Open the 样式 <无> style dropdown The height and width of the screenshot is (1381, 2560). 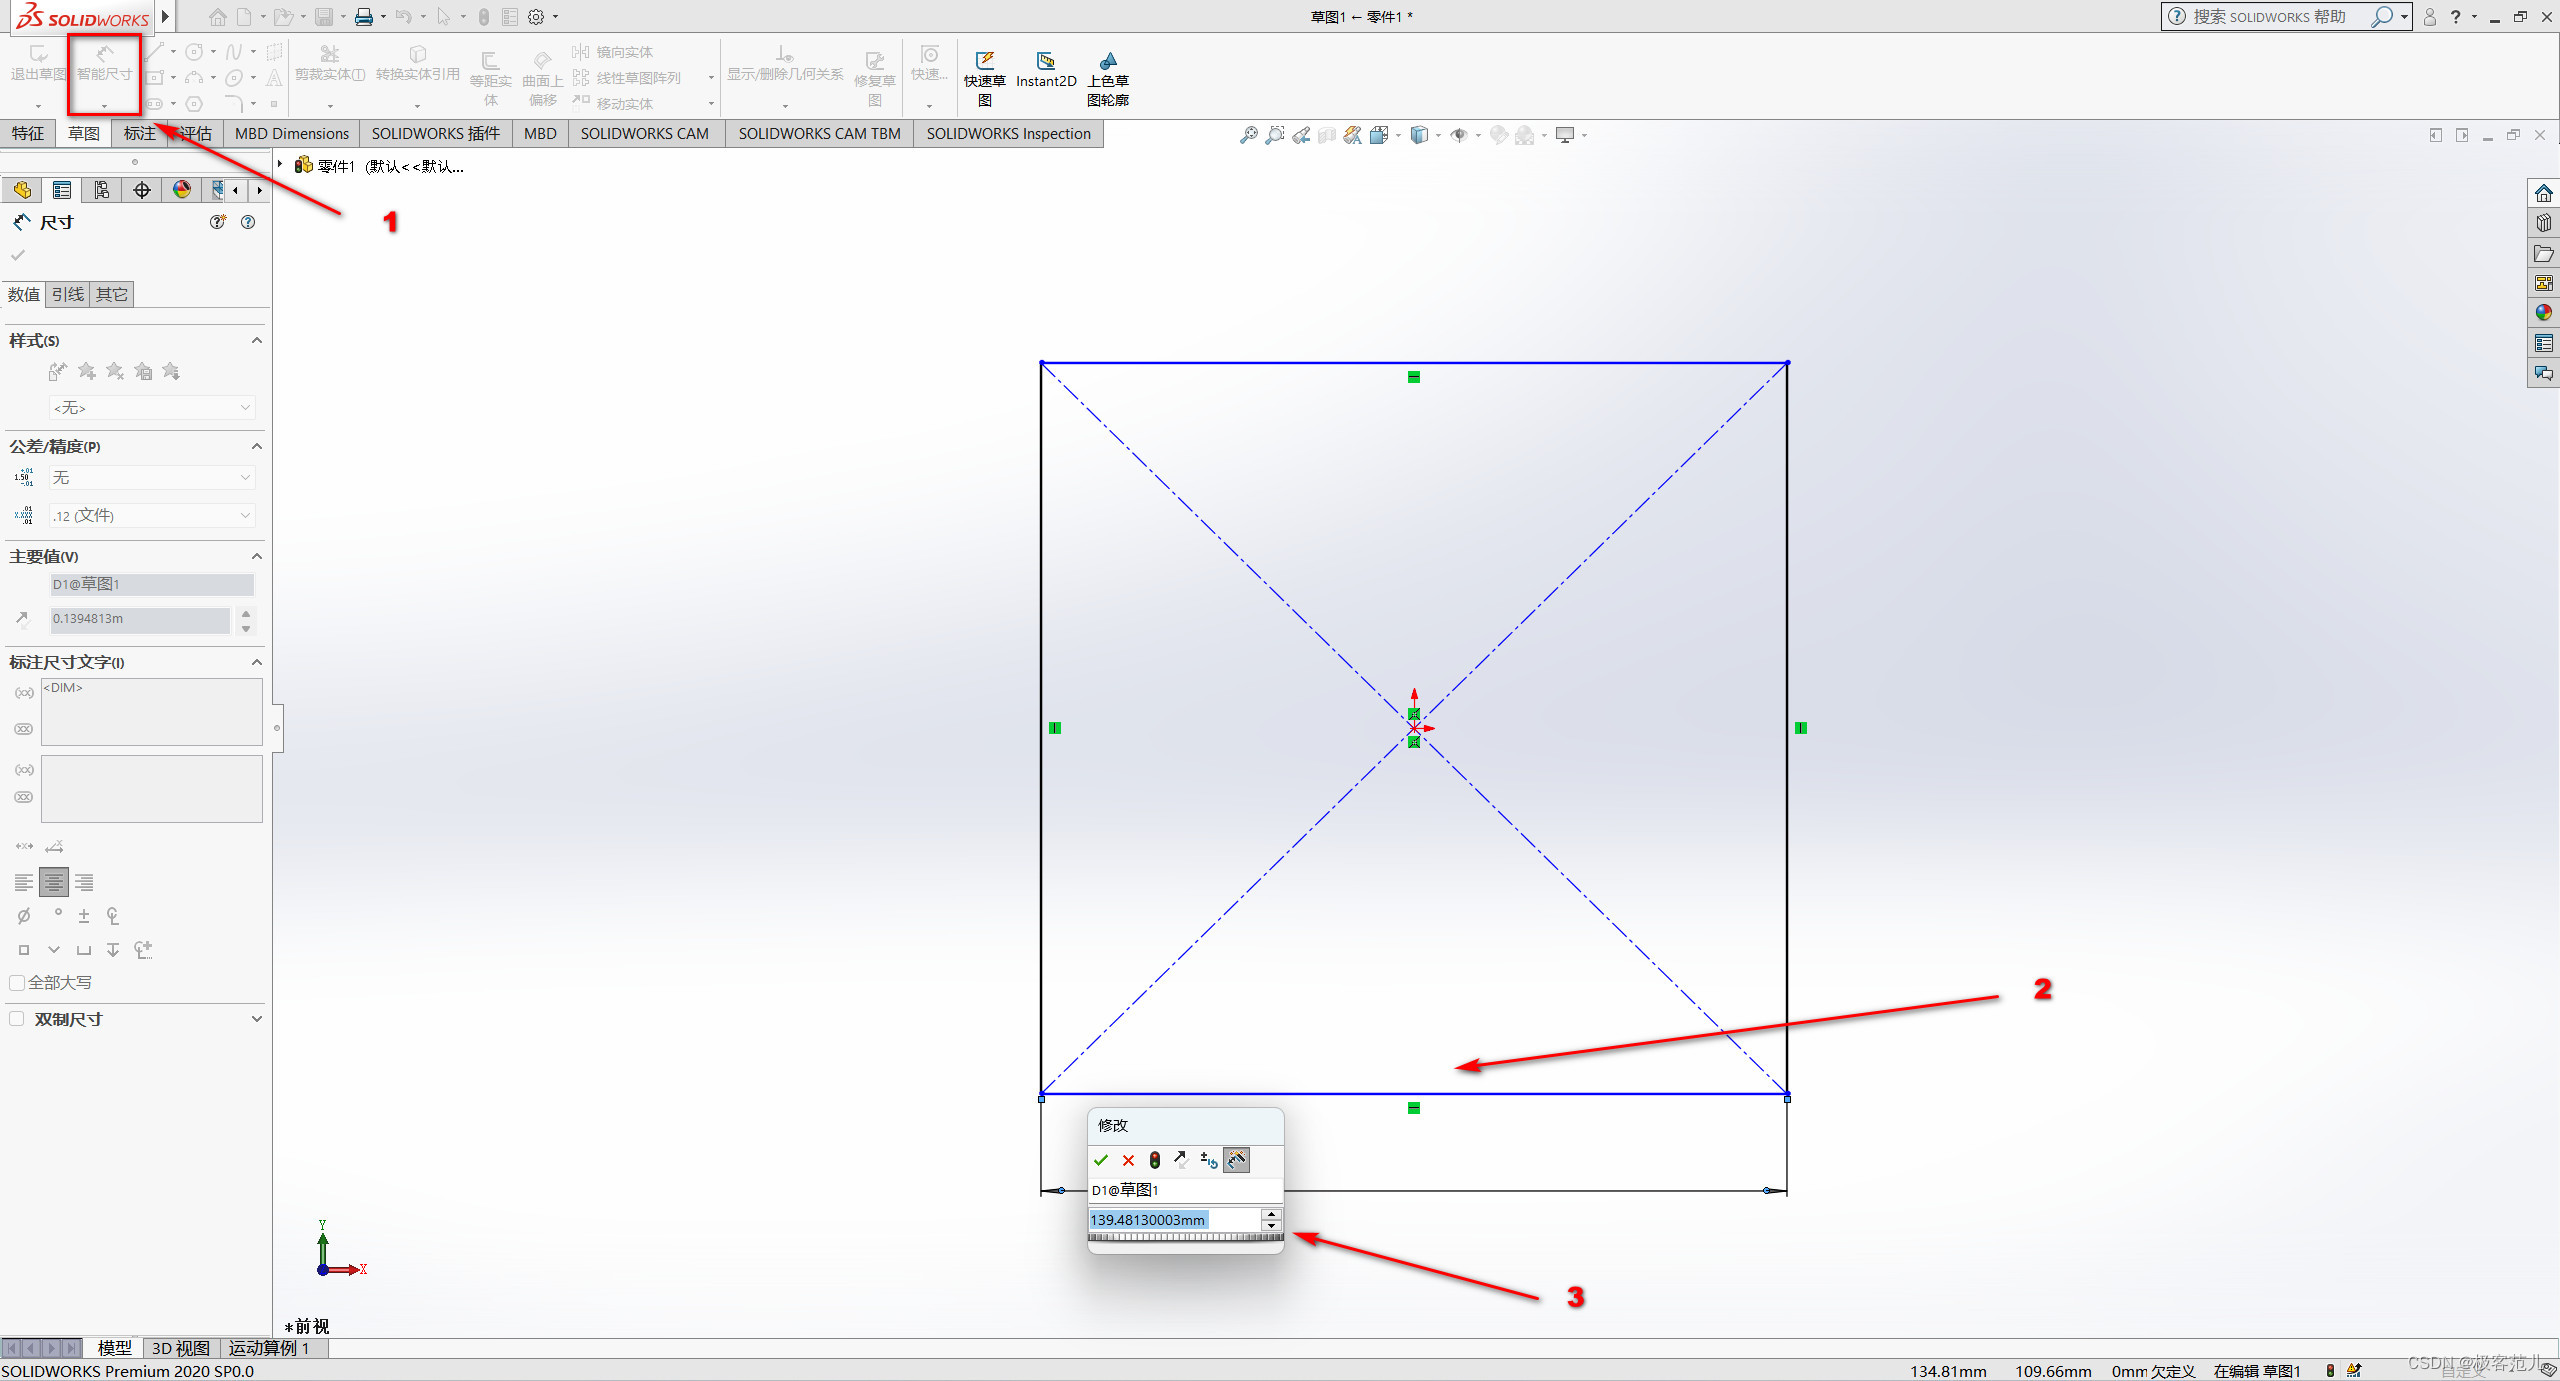point(152,408)
